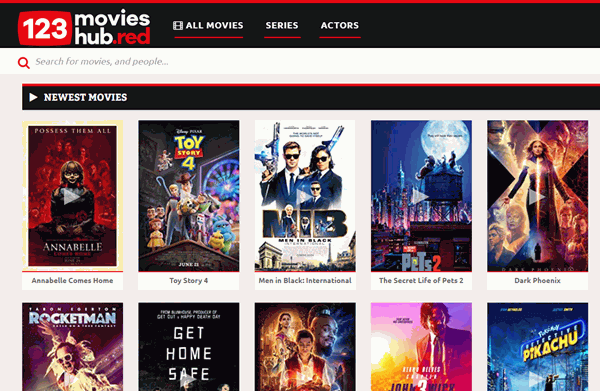Play overlay on Annabelle Comes Home poster
Image resolution: width=600 pixels, height=391 pixels.
pyautogui.click(x=71, y=197)
